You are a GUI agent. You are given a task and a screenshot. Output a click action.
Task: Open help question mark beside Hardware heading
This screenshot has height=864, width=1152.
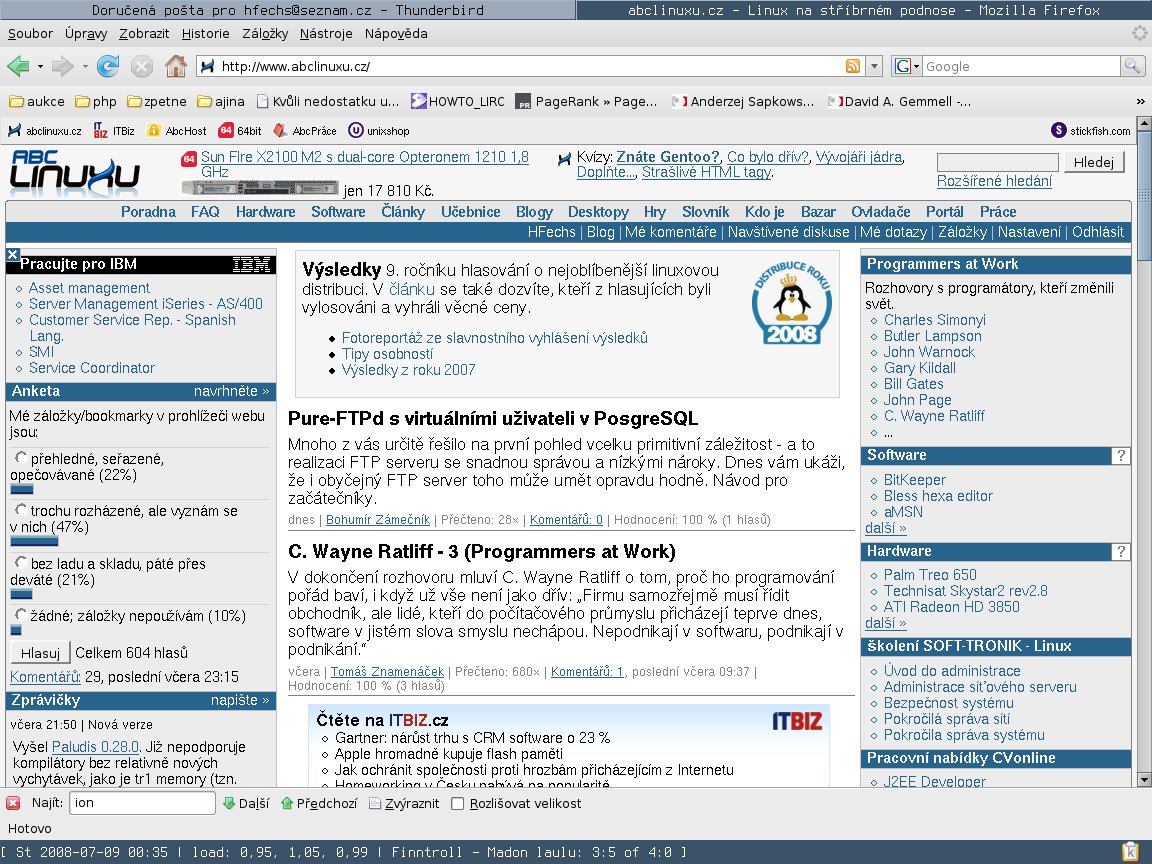(x=1120, y=552)
